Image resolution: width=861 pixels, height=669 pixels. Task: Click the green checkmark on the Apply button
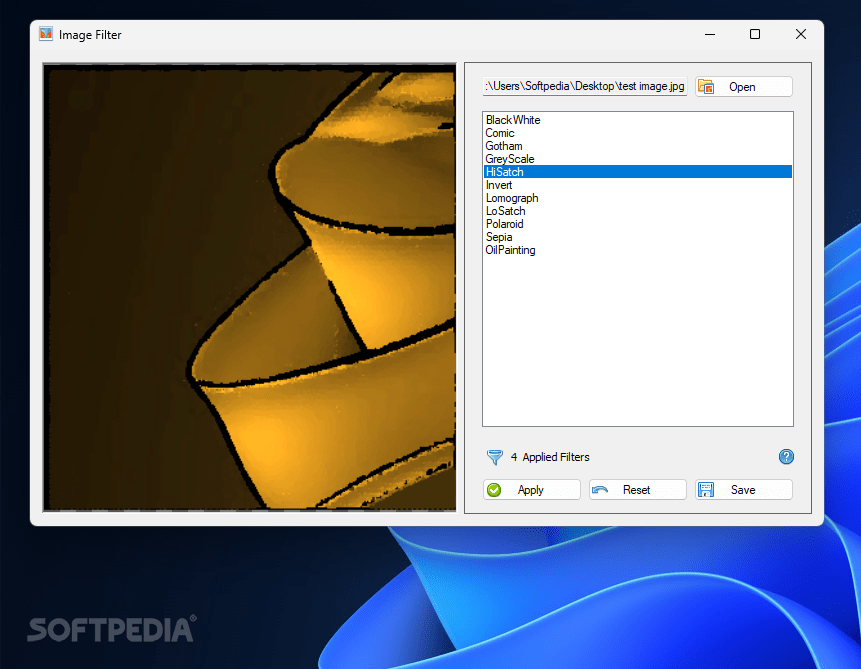pyautogui.click(x=494, y=489)
